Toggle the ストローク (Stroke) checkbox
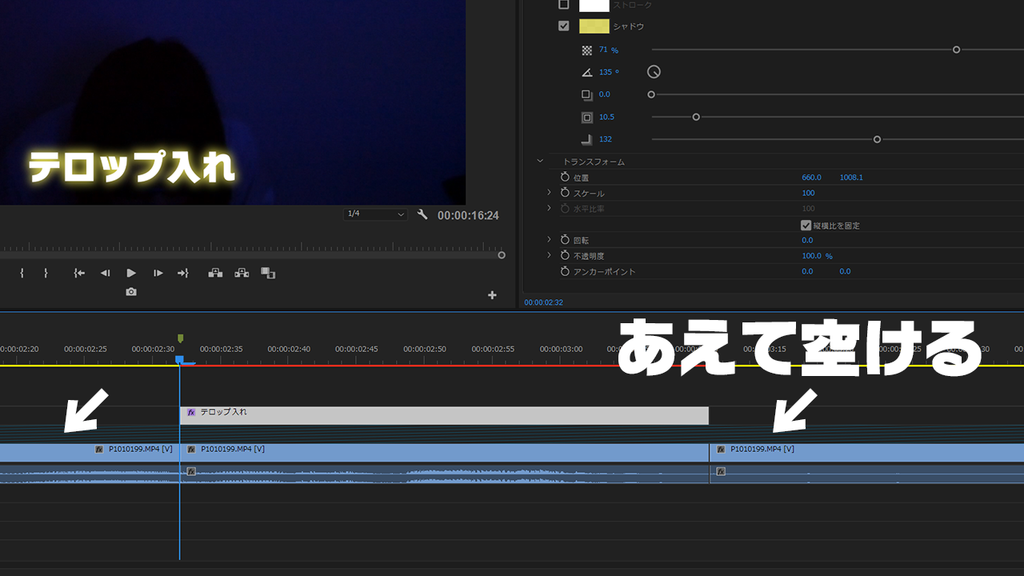This screenshot has width=1024, height=576. pyautogui.click(x=564, y=5)
